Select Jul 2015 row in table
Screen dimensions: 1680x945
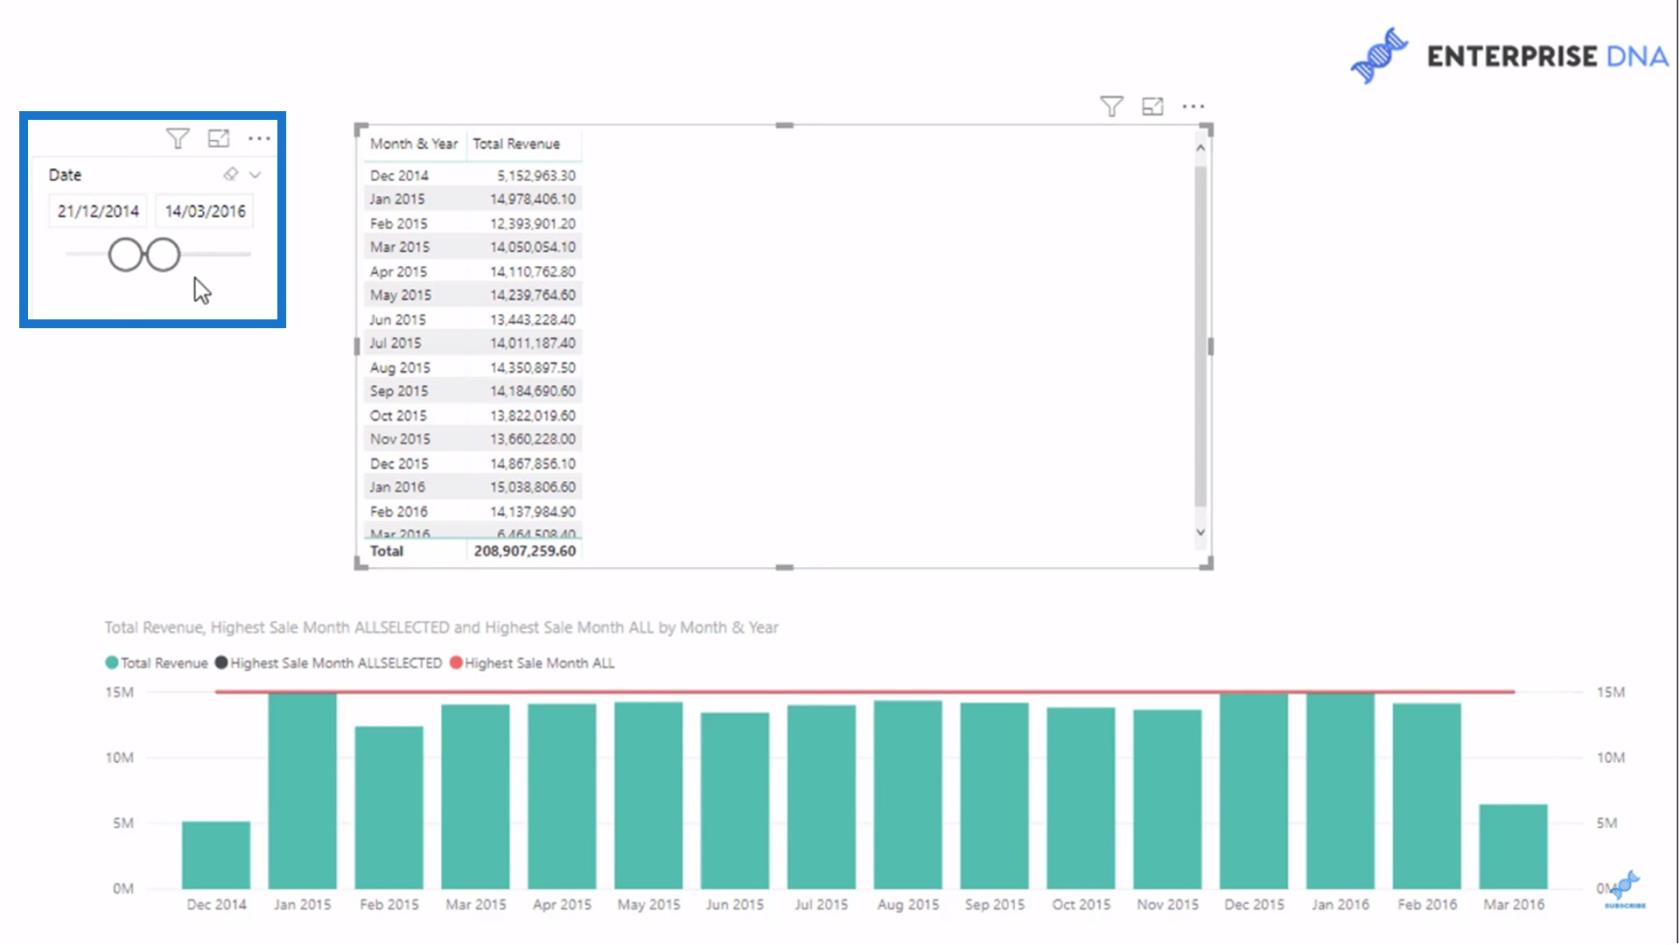click(473, 343)
